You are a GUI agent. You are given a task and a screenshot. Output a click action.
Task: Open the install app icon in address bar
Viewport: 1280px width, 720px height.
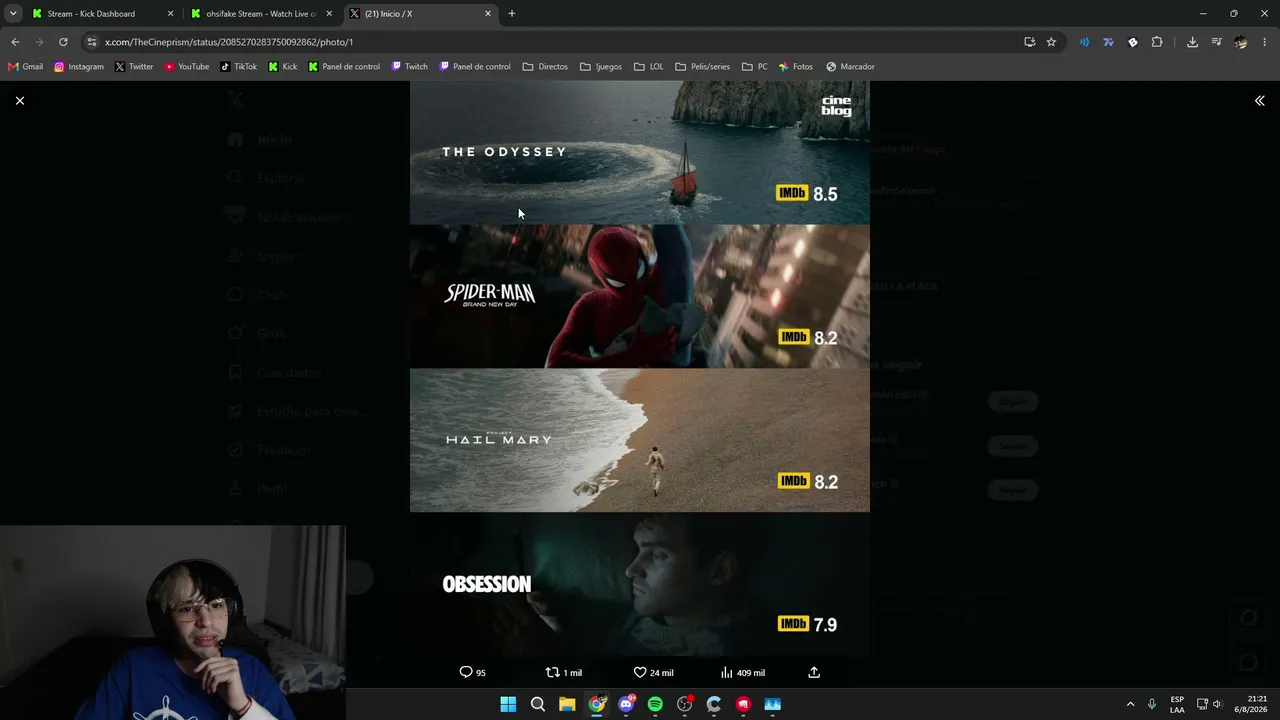click(1029, 42)
